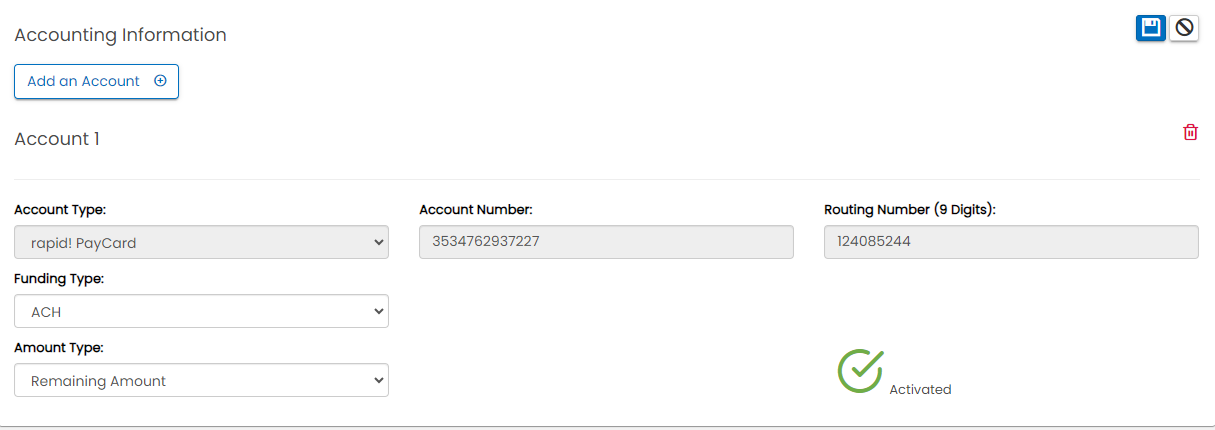1215x430 pixels.
Task: Expand the Funding Type dropdown showing ACH
Action: pos(201,311)
